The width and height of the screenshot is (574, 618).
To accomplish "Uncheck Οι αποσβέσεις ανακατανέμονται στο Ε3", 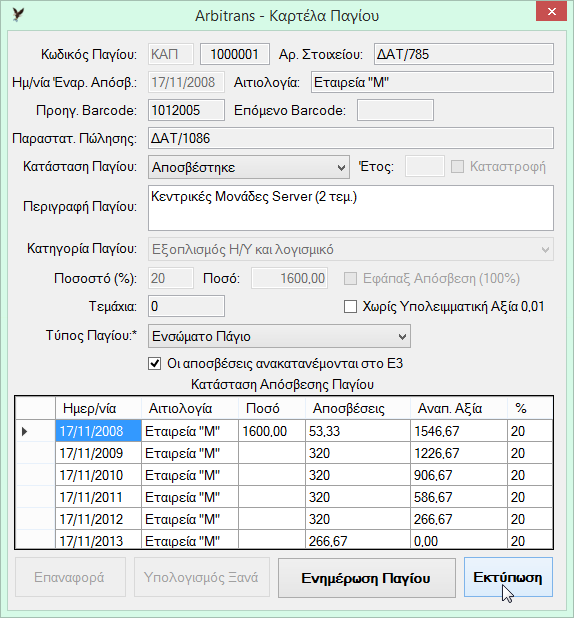I will tap(155, 363).
